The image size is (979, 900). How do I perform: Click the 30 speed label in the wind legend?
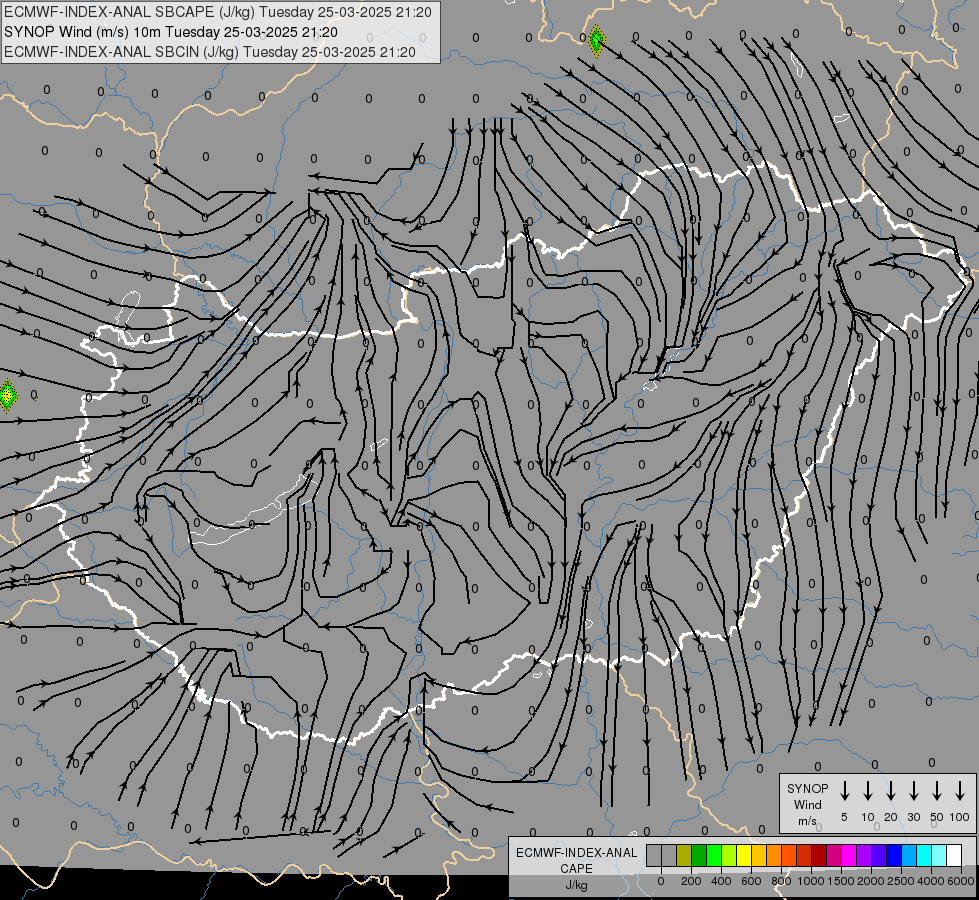[913, 817]
